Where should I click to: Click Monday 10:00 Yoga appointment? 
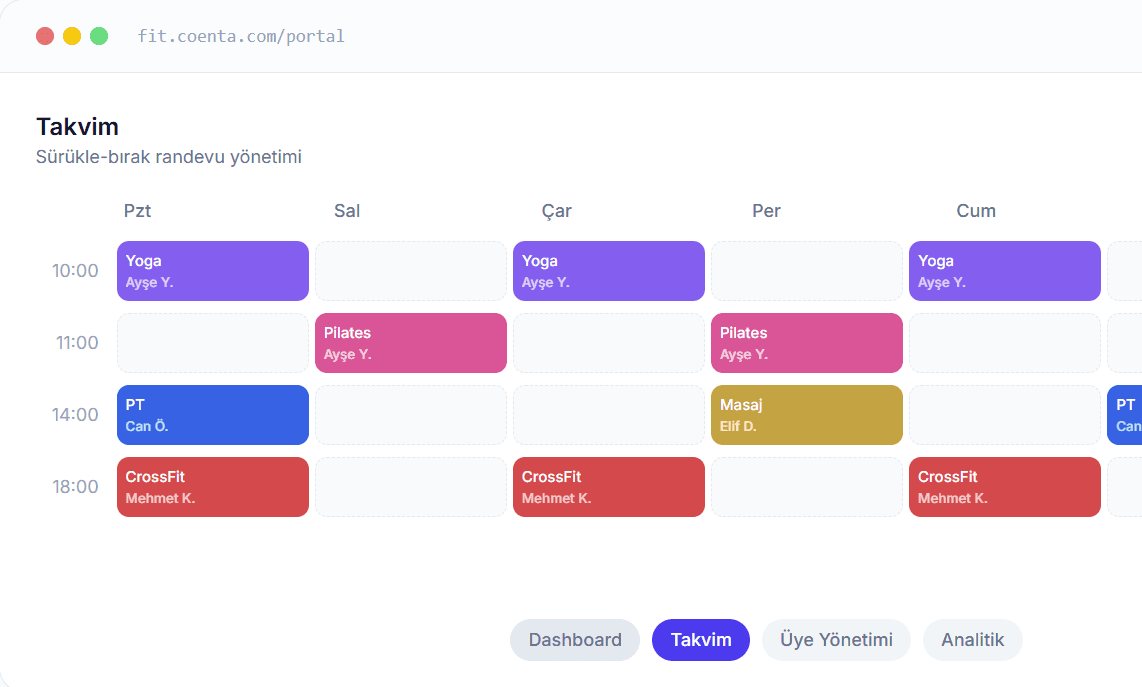pyautogui.click(x=213, y=271)
